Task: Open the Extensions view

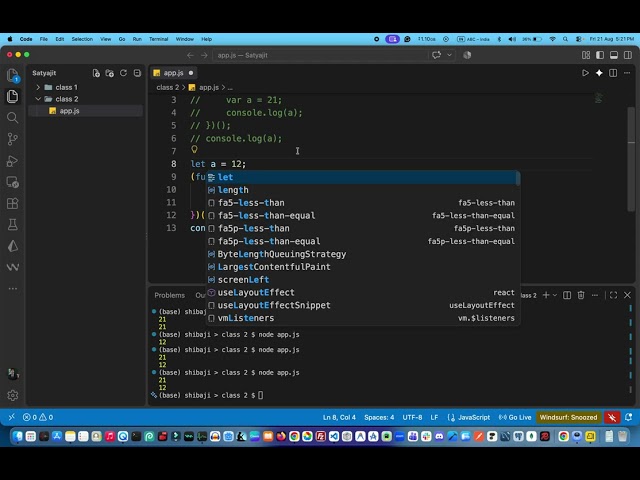Action: click(x=13, y=203)
